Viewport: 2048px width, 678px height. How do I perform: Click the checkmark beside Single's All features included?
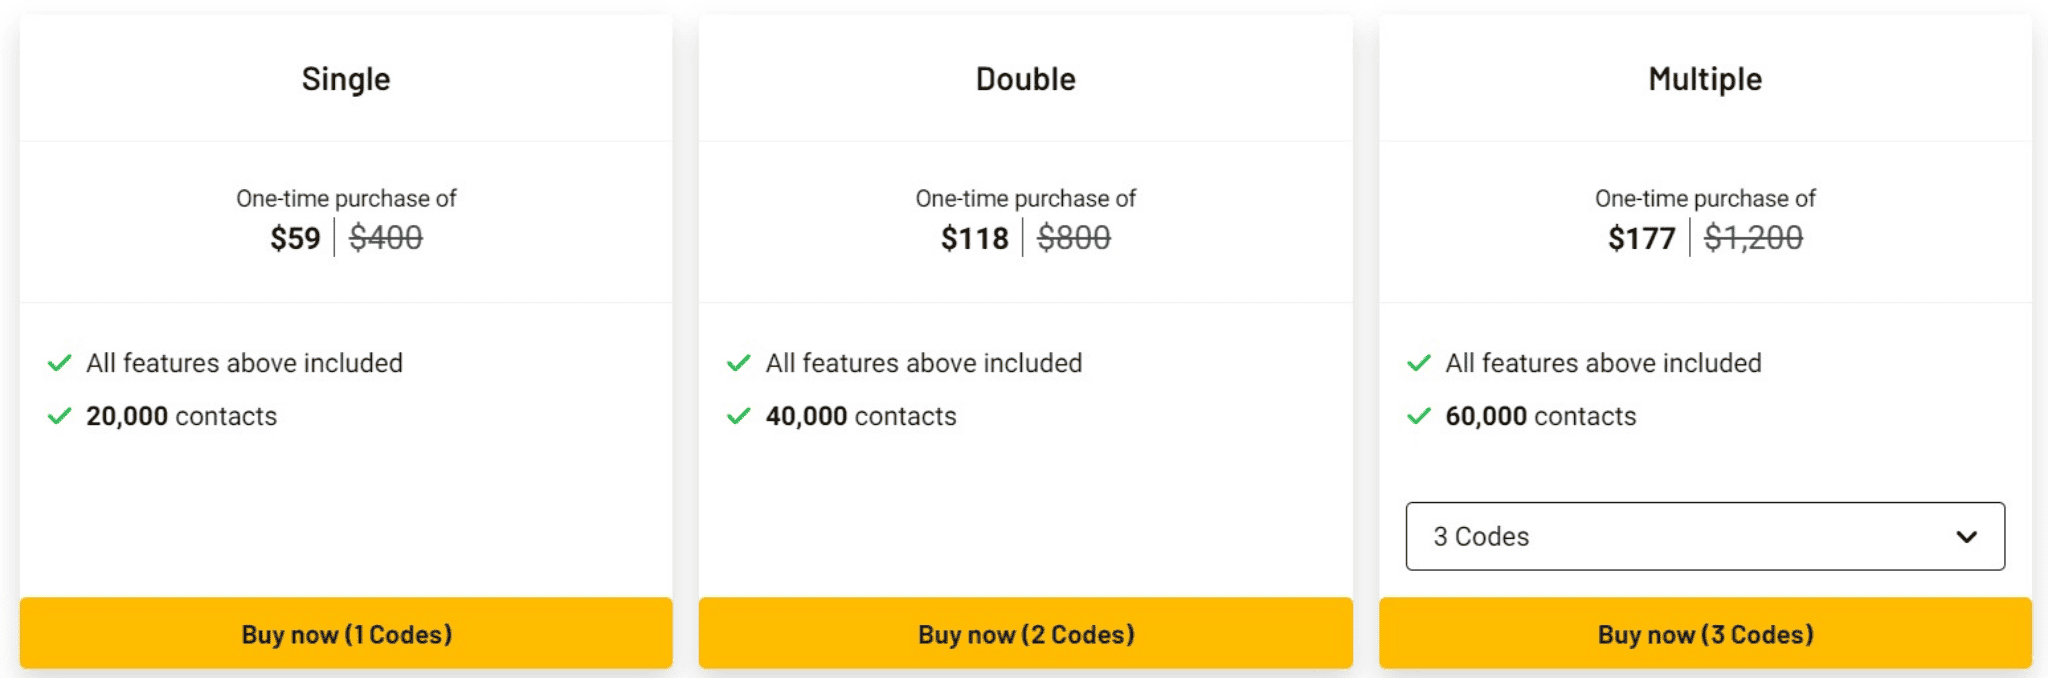pyautogui.click(x=60, y=363)
